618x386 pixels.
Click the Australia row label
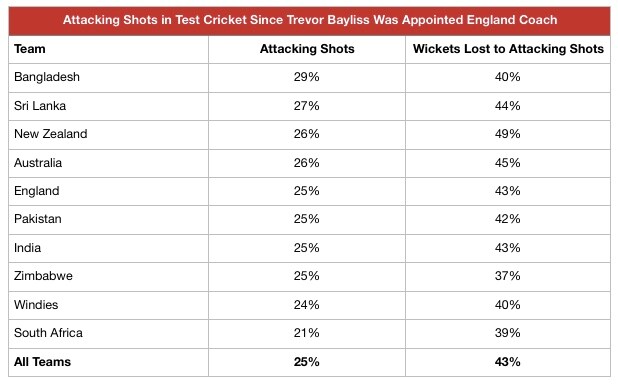click(38, 163)
